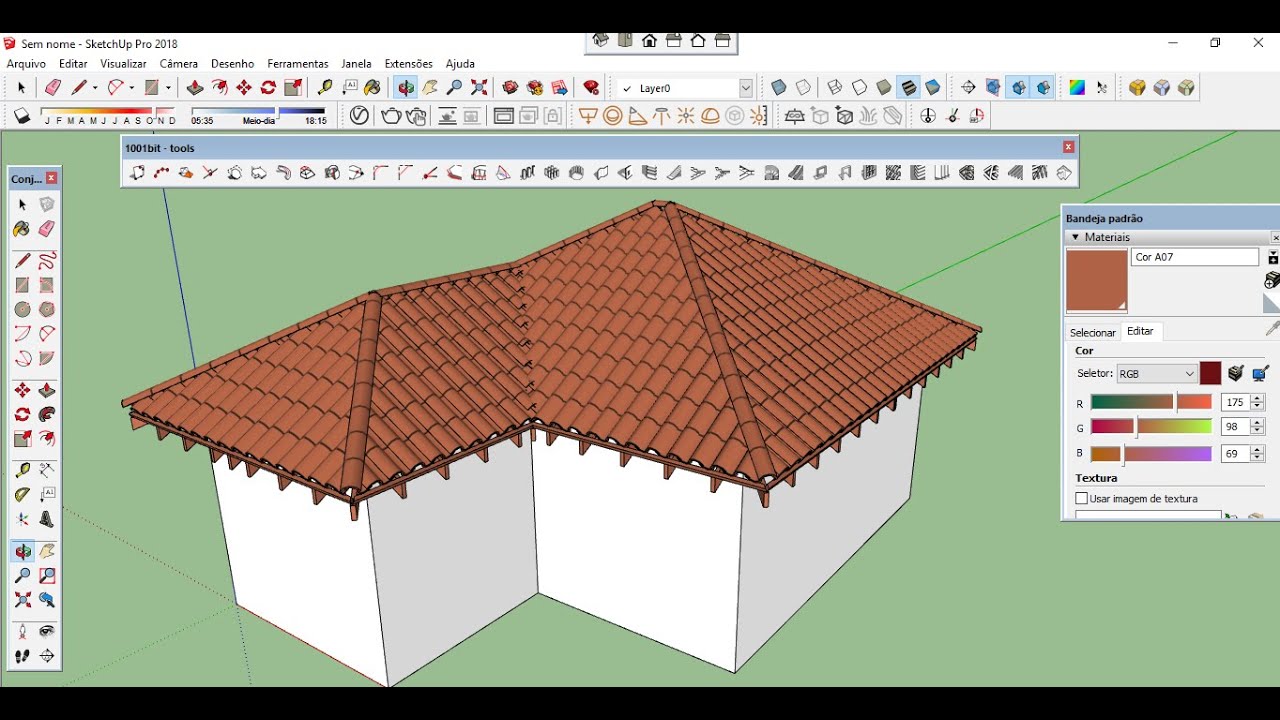Image resolution: width=1280 pixels, height=720 pixels.
Task: Increment the G value stepper
Action: (1257, 423)
